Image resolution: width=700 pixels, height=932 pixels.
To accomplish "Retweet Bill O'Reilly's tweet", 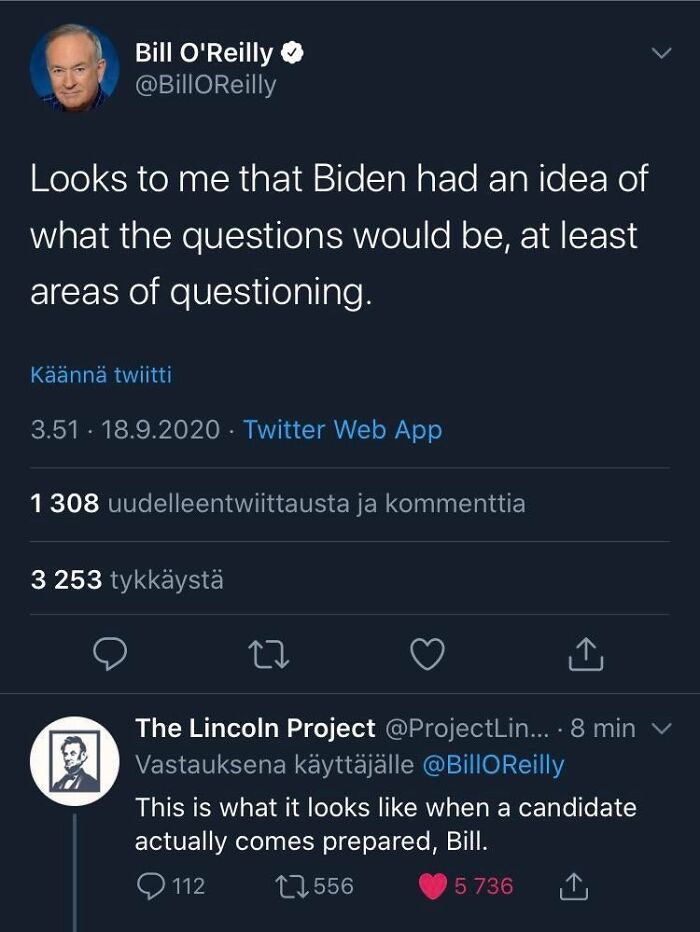I will pyautogui.click(x=269, y=655).
